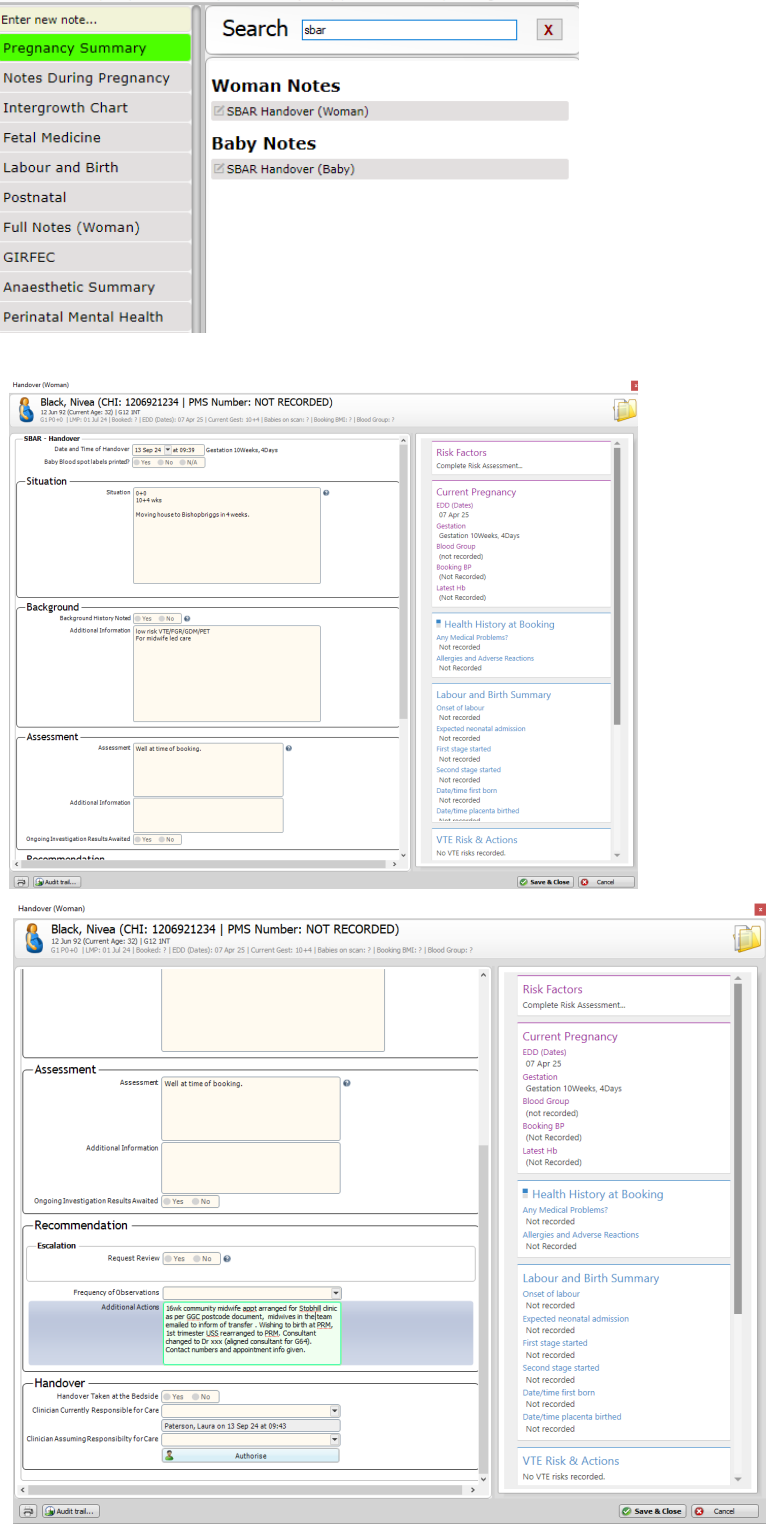Click Cancel in window showing Recommendation
Image resolution: width=781 pixels, height=1539 pixels.
(x=727, y=1511)
